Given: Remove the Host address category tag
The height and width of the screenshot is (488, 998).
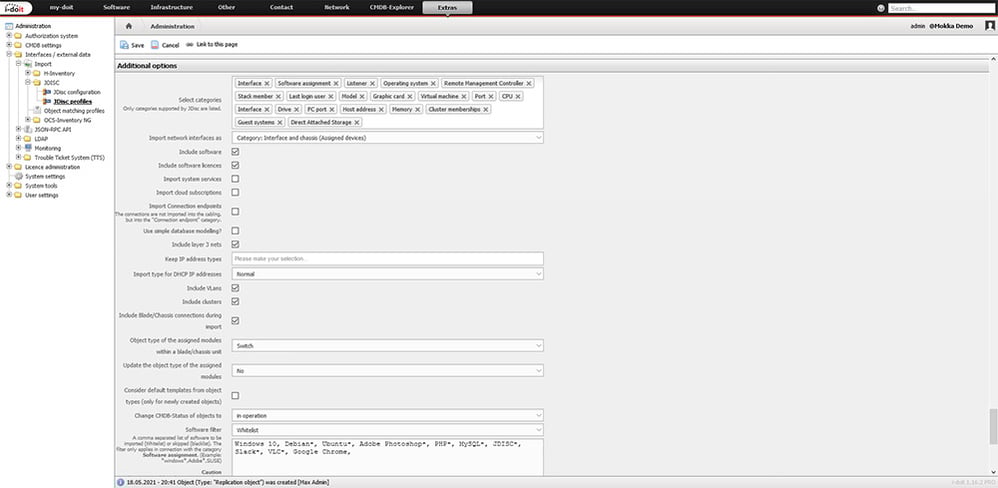Looking at the screenshot, I should (x=381, y=109).
